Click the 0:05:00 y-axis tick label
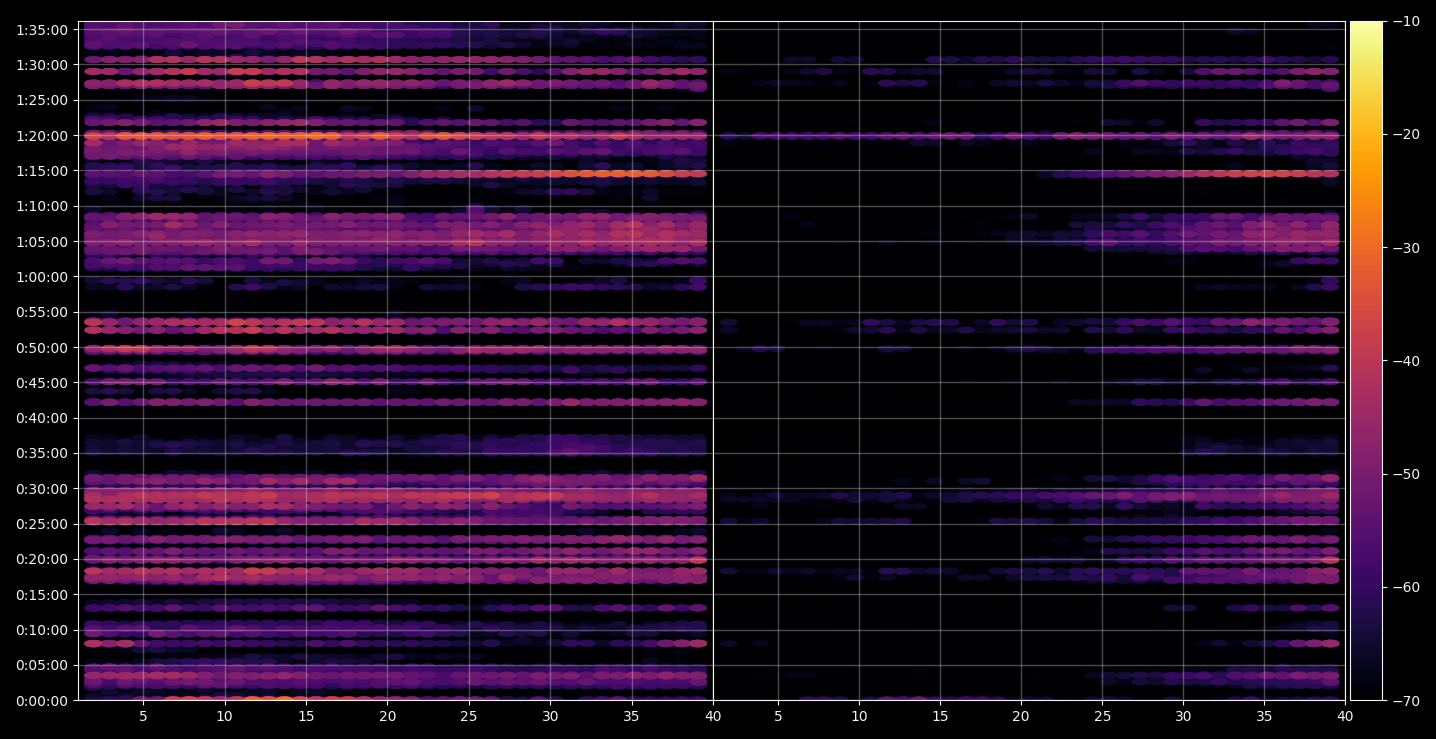Viewport: 1436px width, 739px height. click(x=42, y=665)
